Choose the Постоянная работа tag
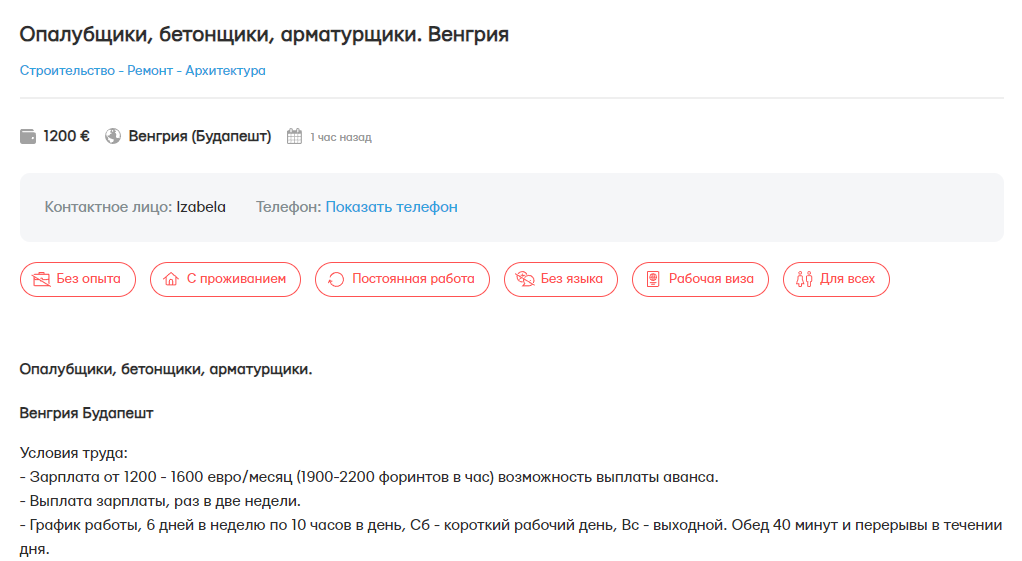 click(403, 279)
